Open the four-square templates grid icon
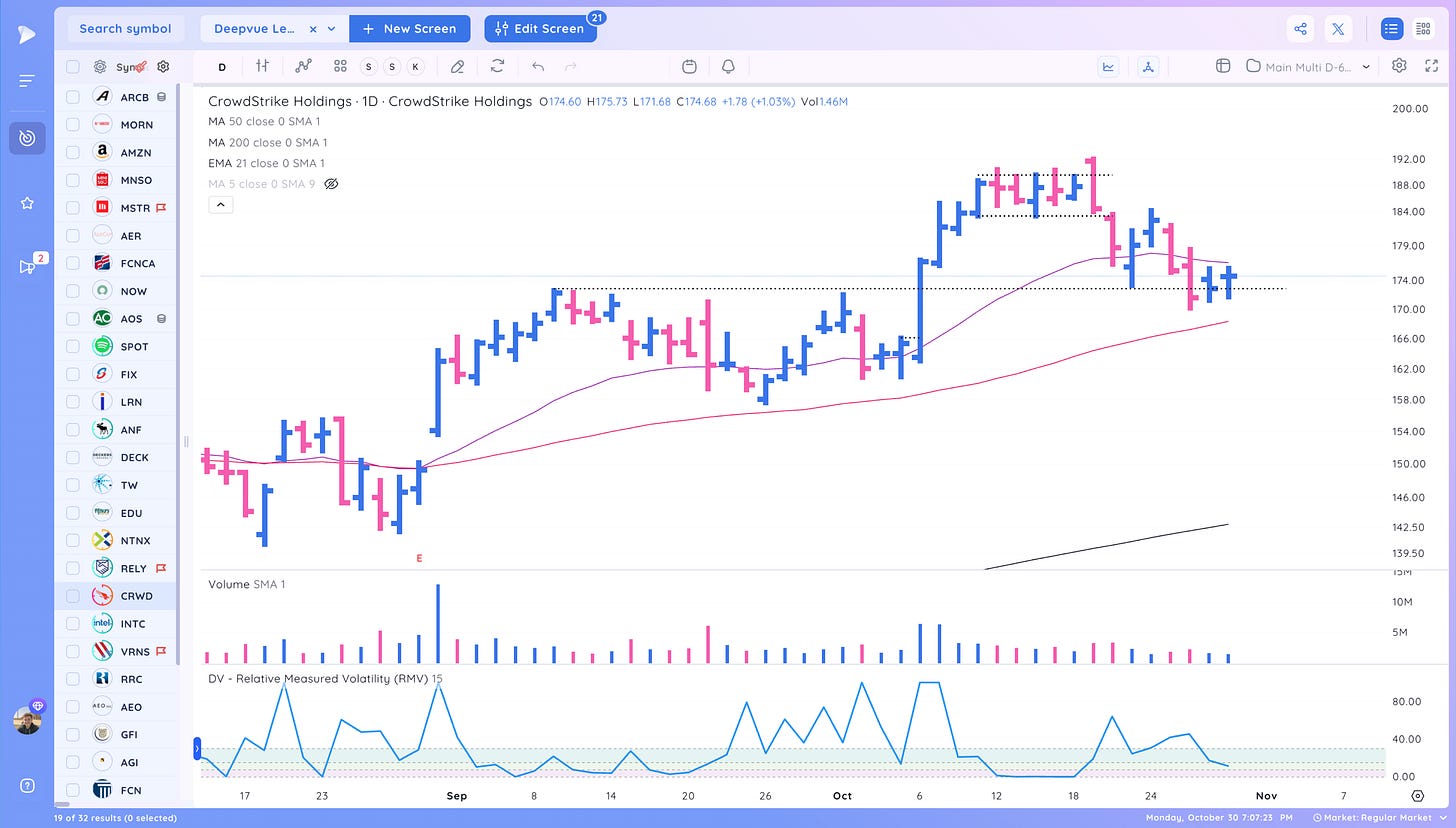Image resolution: width=1456 pixels, height=828 pixels. point(340,66)
